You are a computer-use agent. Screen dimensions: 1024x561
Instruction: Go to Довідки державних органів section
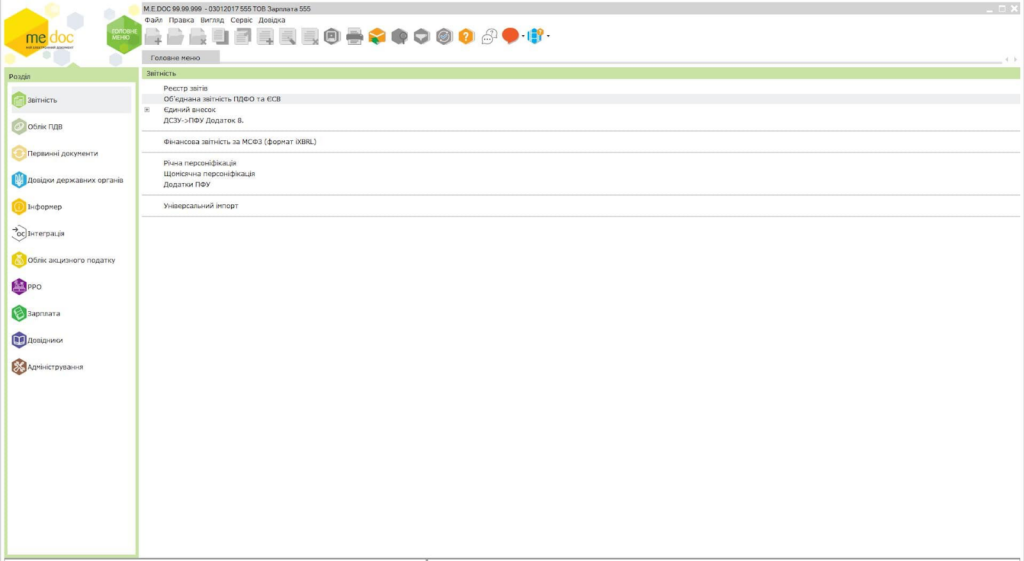[75, 180]
